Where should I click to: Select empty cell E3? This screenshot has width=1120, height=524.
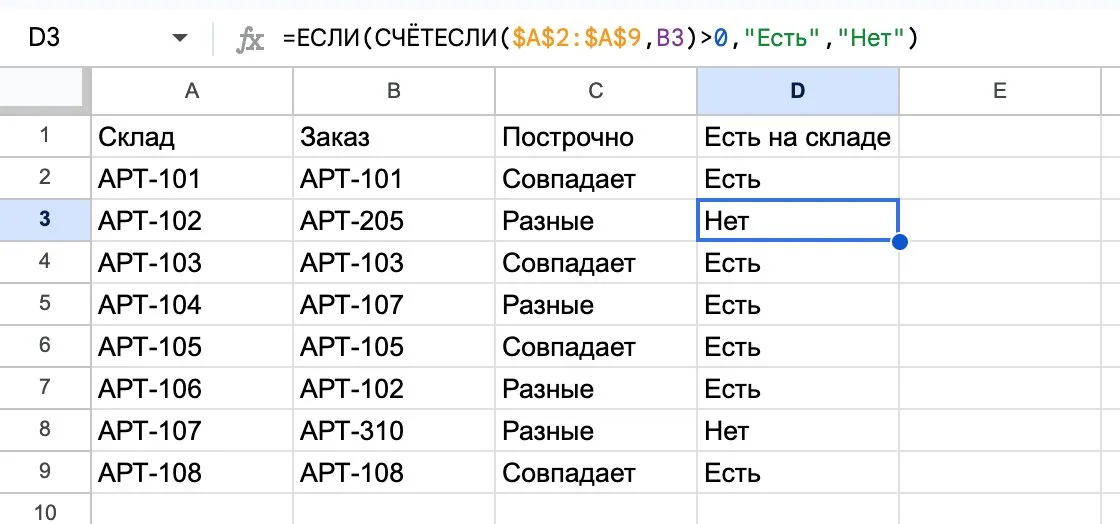click(1000, 220)
